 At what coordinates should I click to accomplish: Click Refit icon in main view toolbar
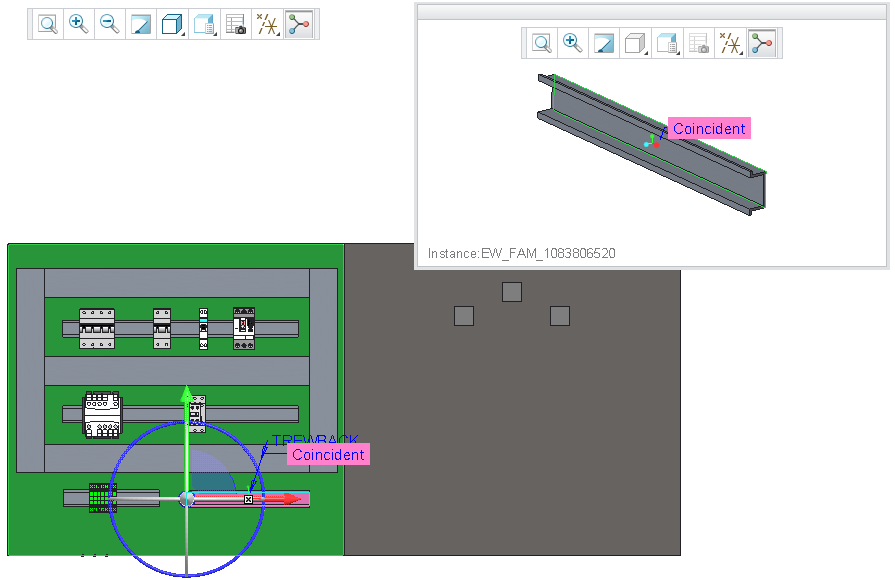point(47,25)
